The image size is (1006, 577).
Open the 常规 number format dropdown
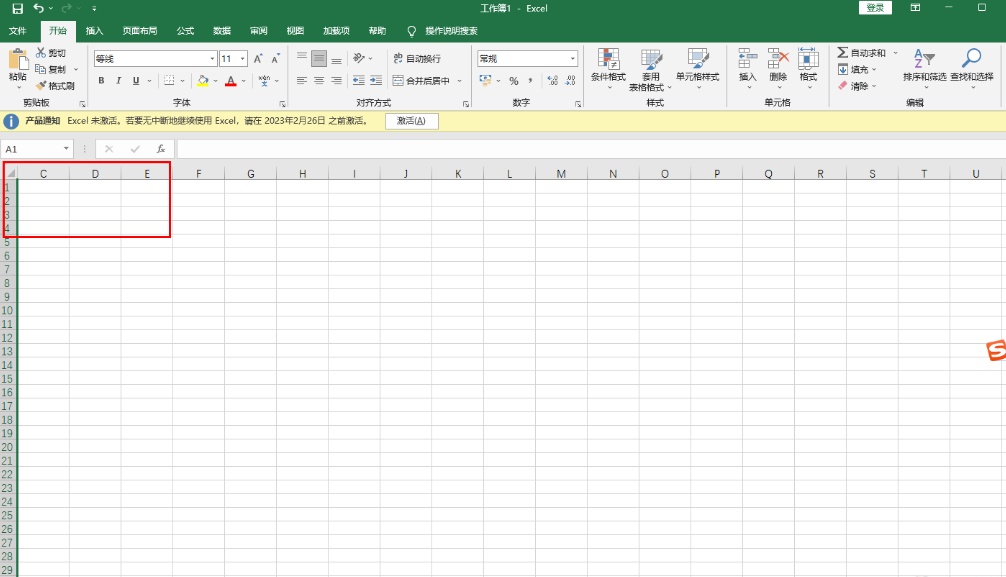[573, 59]
